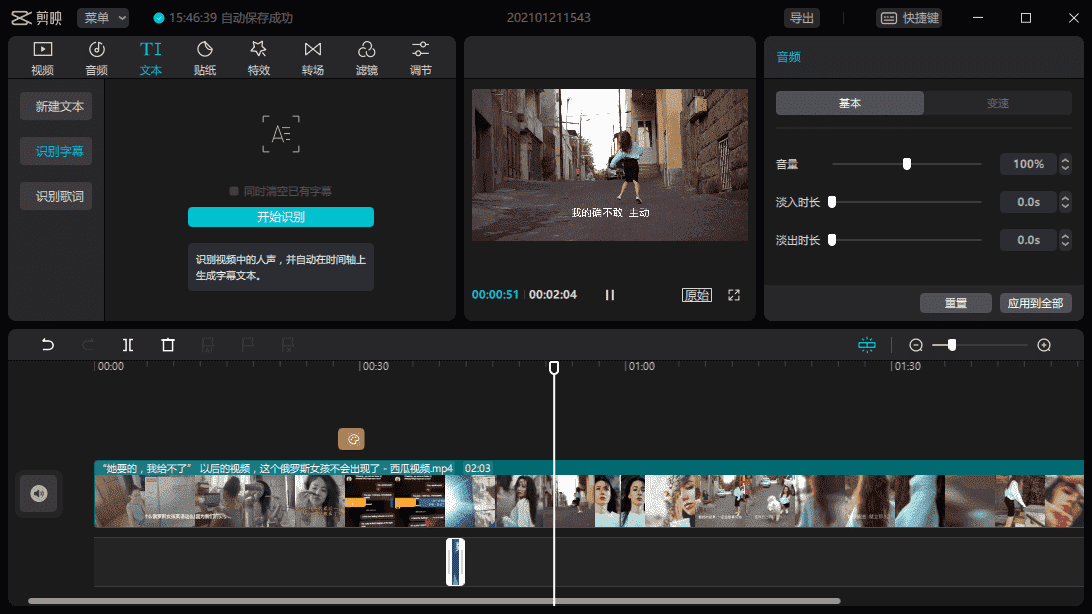Open the 转场 transitions panel
The image size is (1092, 614).
[x=313, y=56]
